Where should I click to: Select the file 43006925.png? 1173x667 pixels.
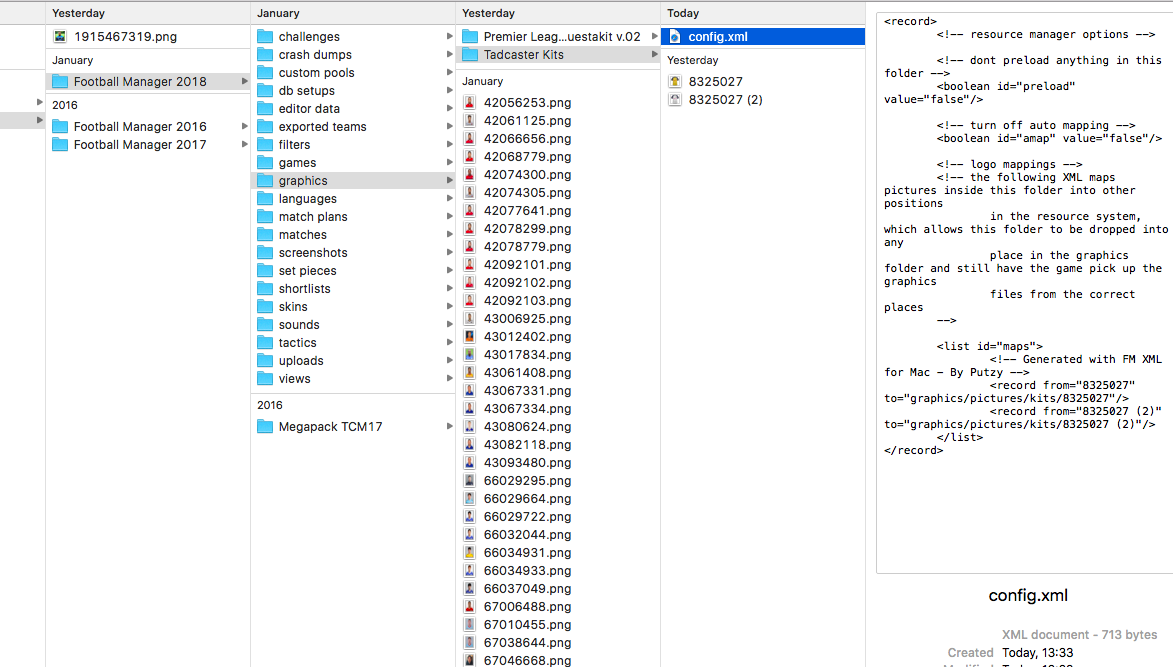(527, 319)
